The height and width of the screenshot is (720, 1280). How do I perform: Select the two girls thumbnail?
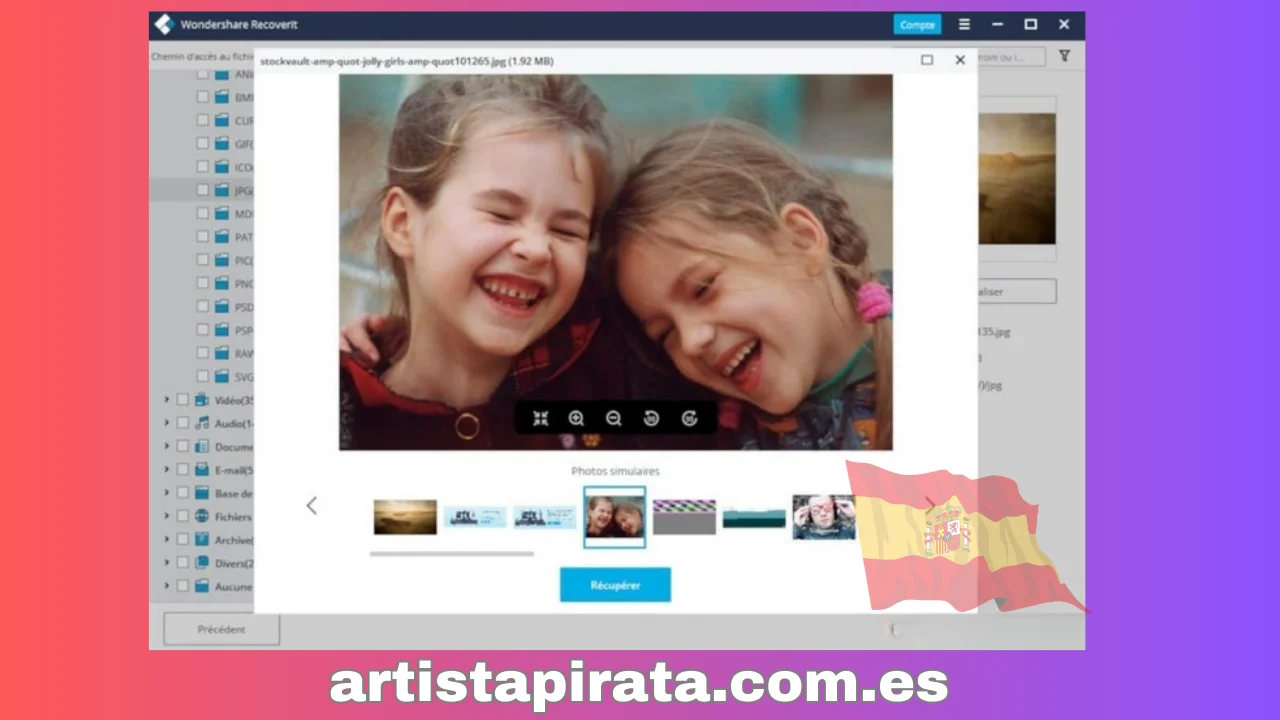615,517
